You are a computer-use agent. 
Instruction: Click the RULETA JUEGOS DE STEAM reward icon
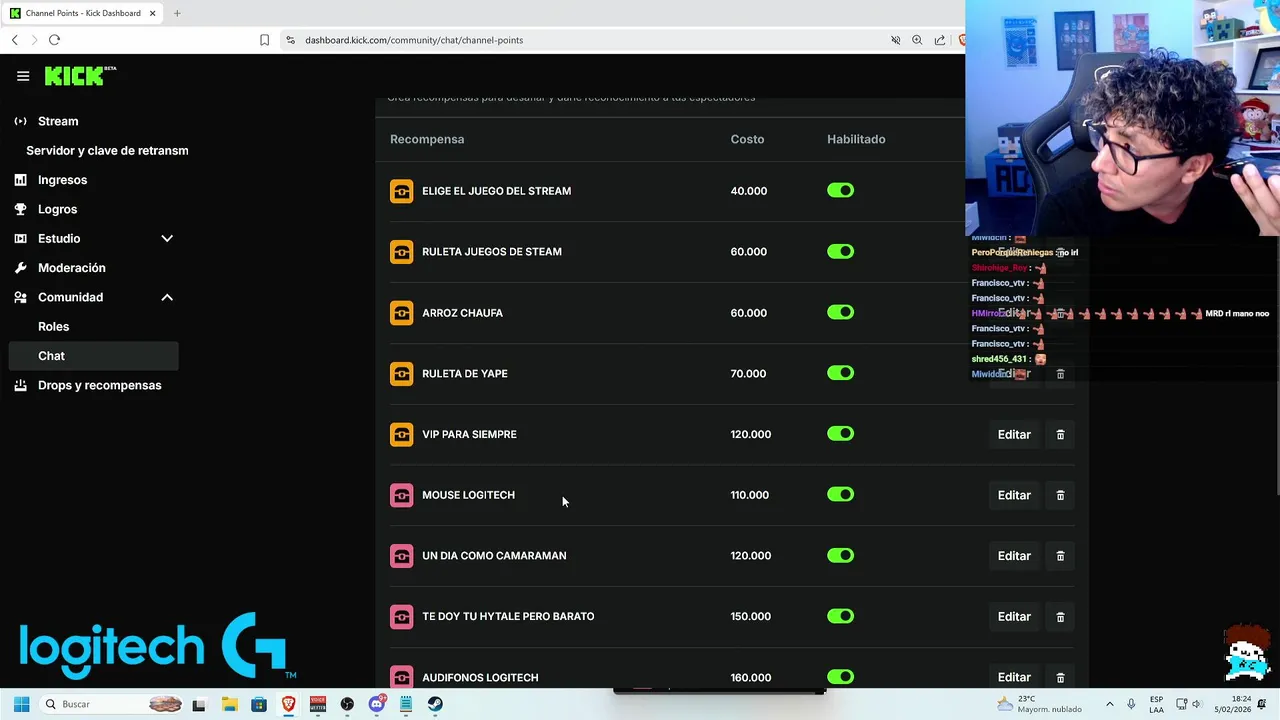click(x=401, y=252)
